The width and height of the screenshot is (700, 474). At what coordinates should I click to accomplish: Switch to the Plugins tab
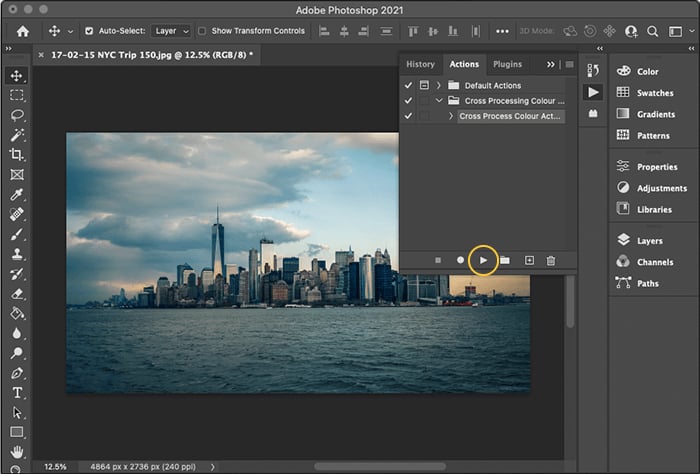(x=507, y=64)
